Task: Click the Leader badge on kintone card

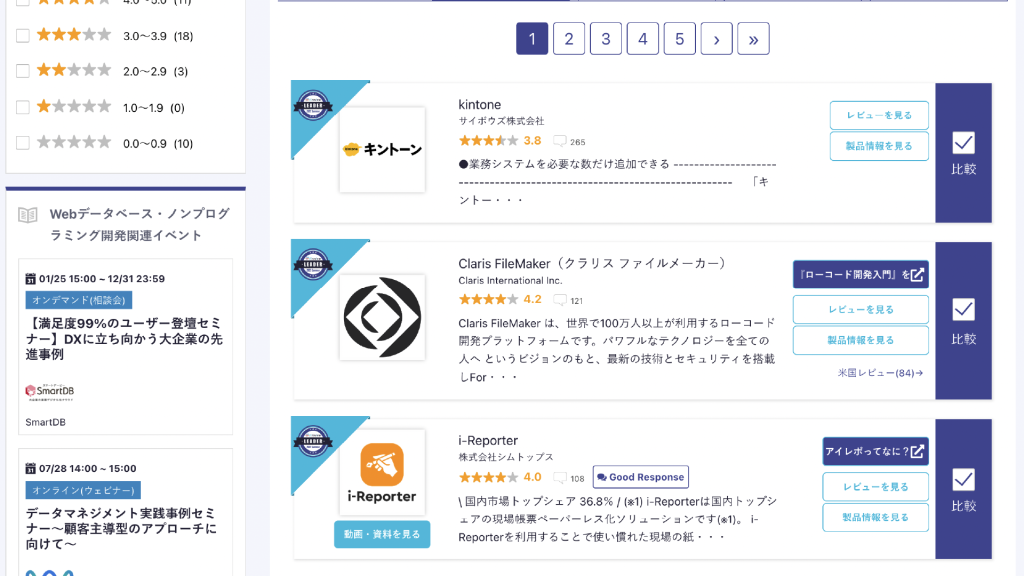Action: click(x=313, y=104)
